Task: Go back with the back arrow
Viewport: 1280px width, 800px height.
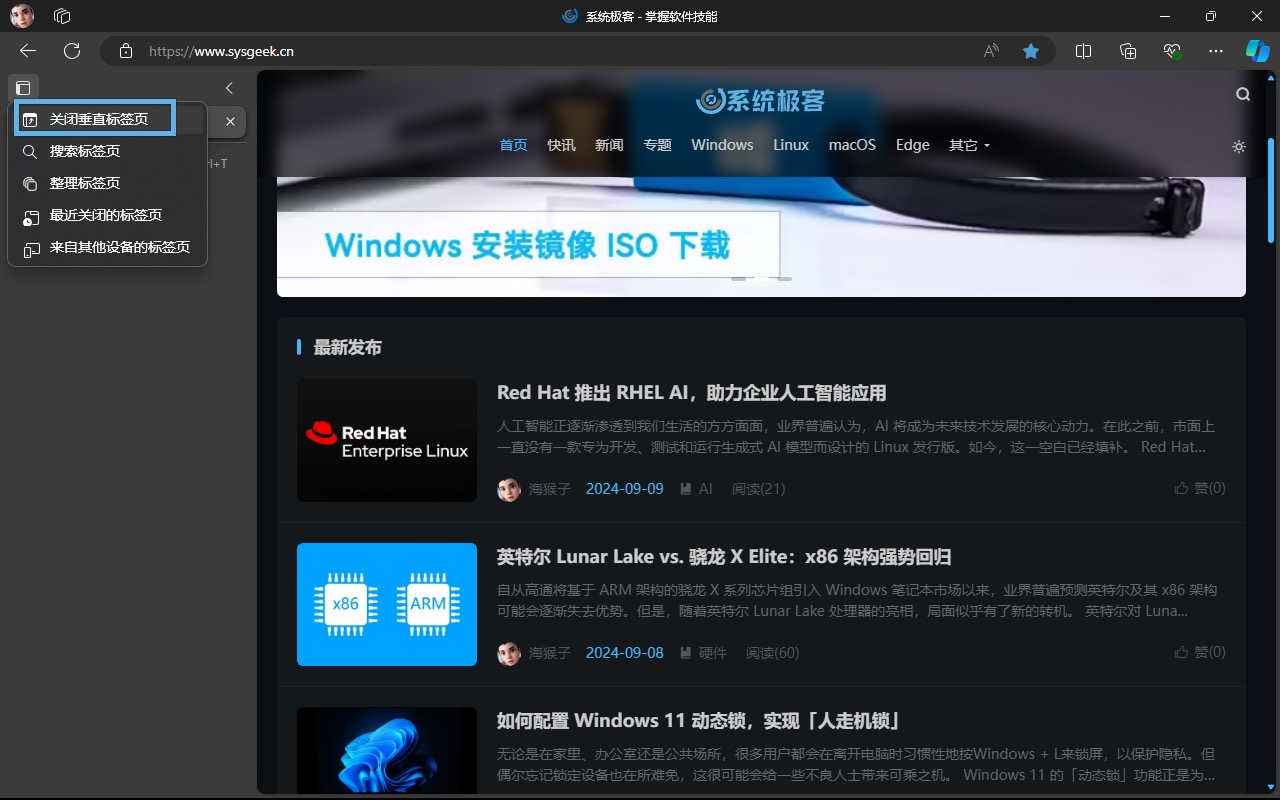Action: tap(28, 51)
